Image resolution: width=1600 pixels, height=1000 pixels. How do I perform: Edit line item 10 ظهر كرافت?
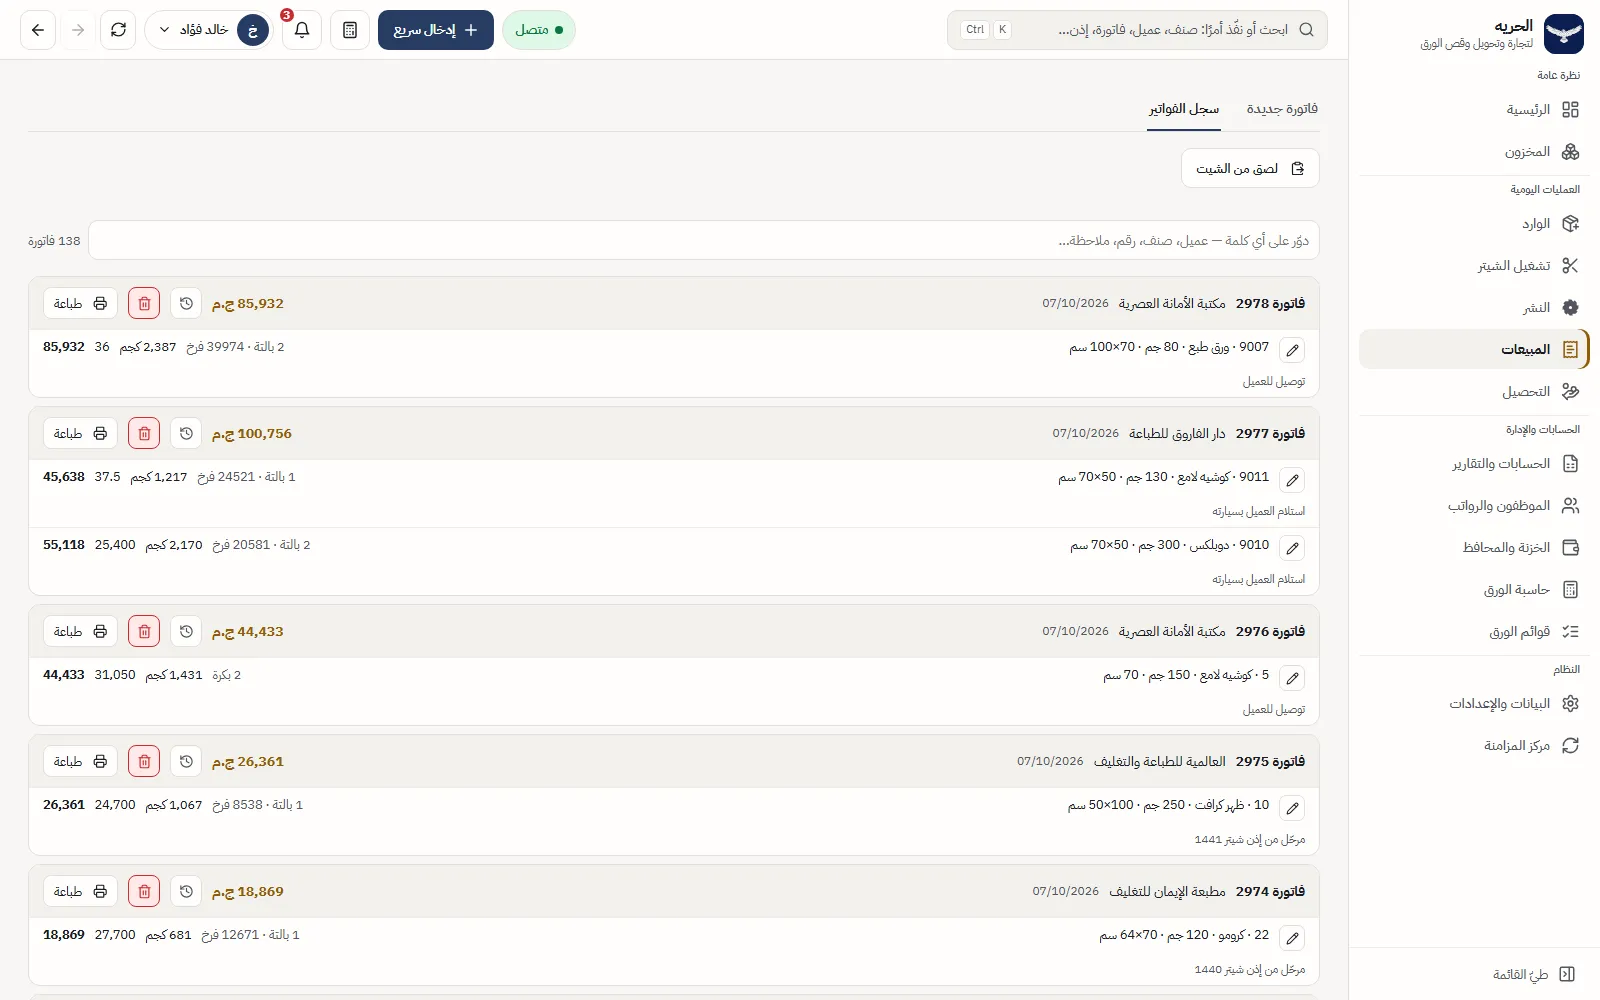[x=1292, y=808]
